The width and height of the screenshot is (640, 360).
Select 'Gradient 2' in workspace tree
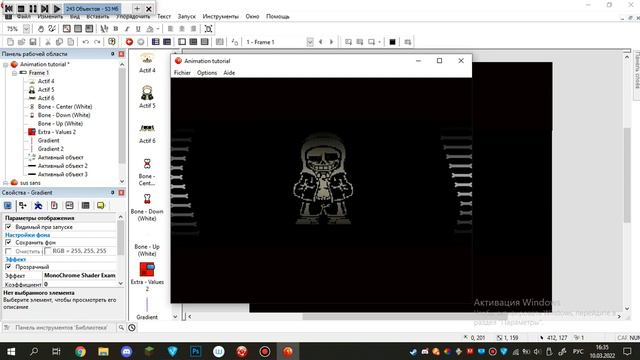(51, 149)
